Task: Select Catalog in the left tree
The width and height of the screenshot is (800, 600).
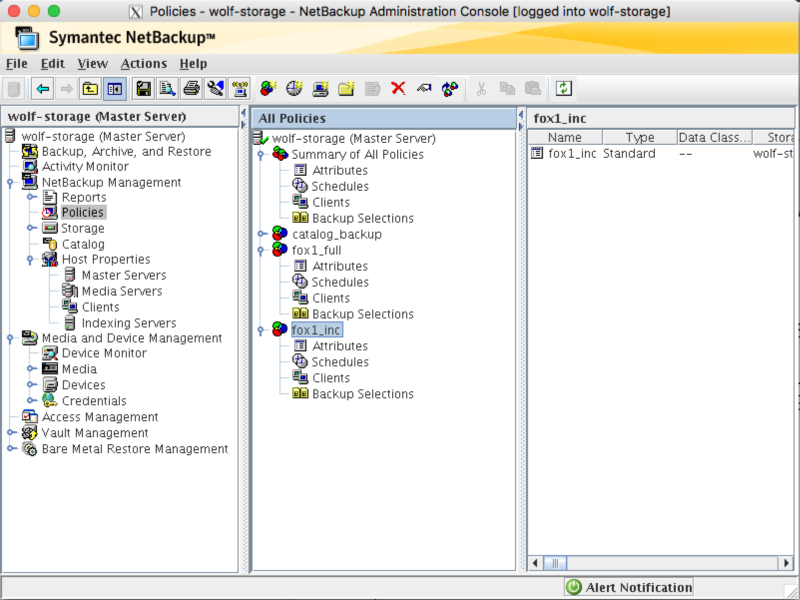Action: [x=83, y=244]
